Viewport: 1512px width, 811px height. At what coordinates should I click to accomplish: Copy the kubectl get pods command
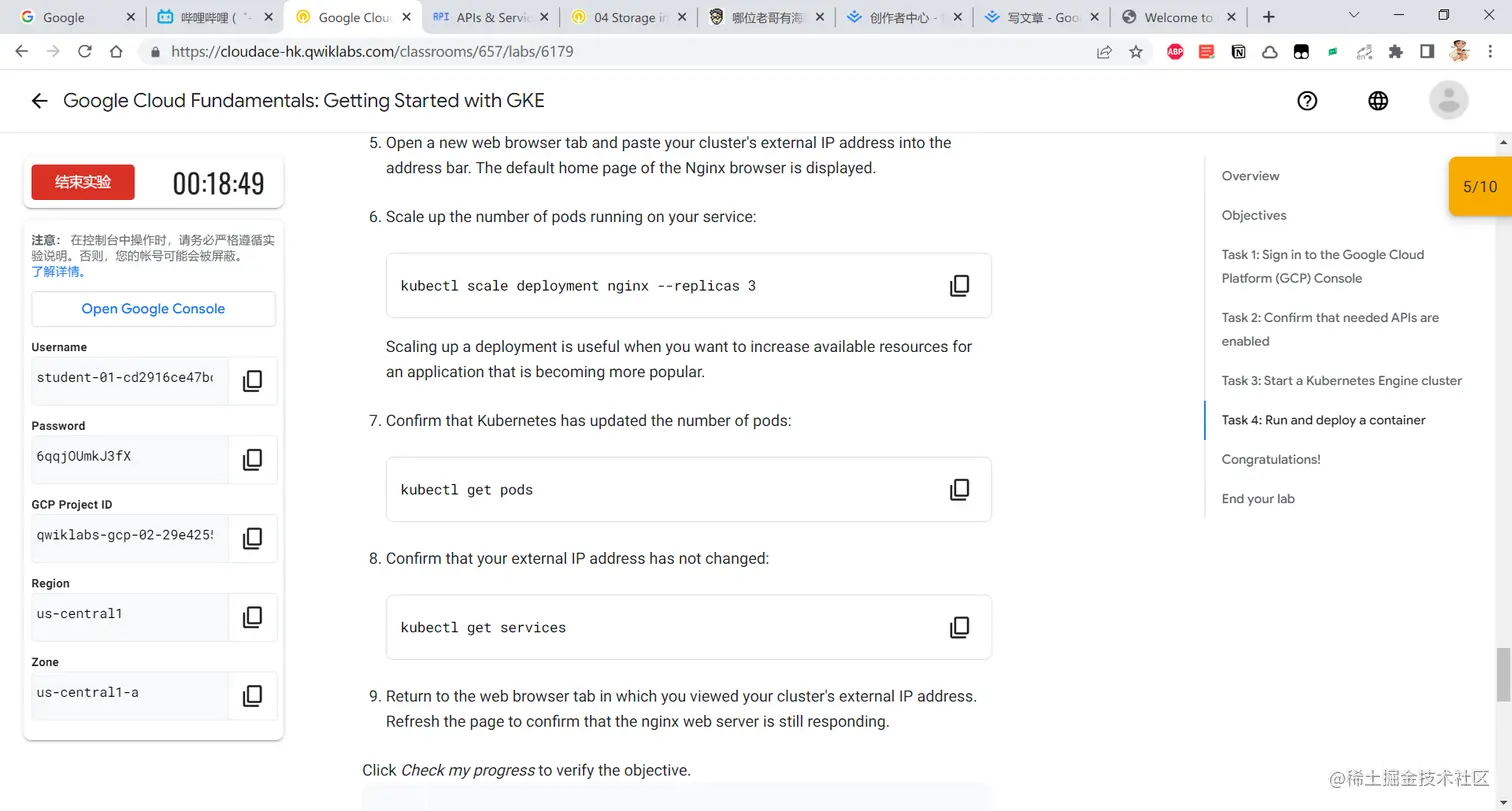pyautogui.click(x=959, y=490)
